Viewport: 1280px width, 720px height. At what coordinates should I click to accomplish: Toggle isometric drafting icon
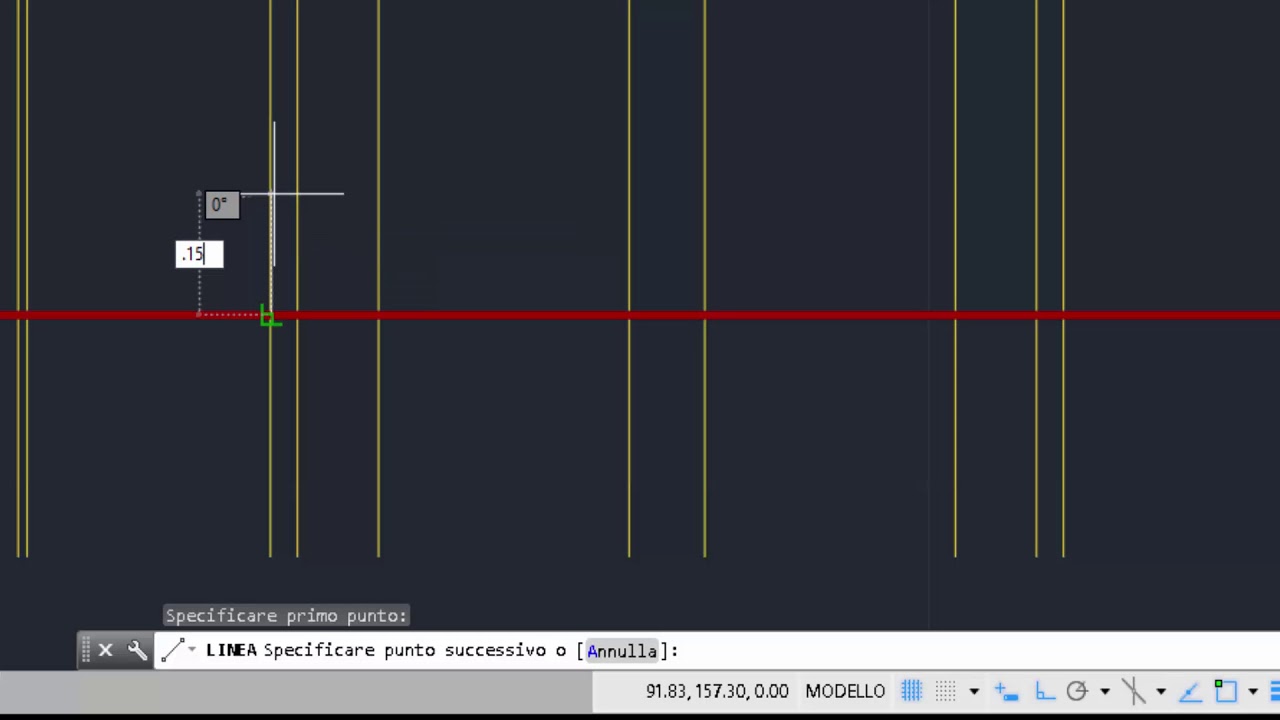point(1133,691)
